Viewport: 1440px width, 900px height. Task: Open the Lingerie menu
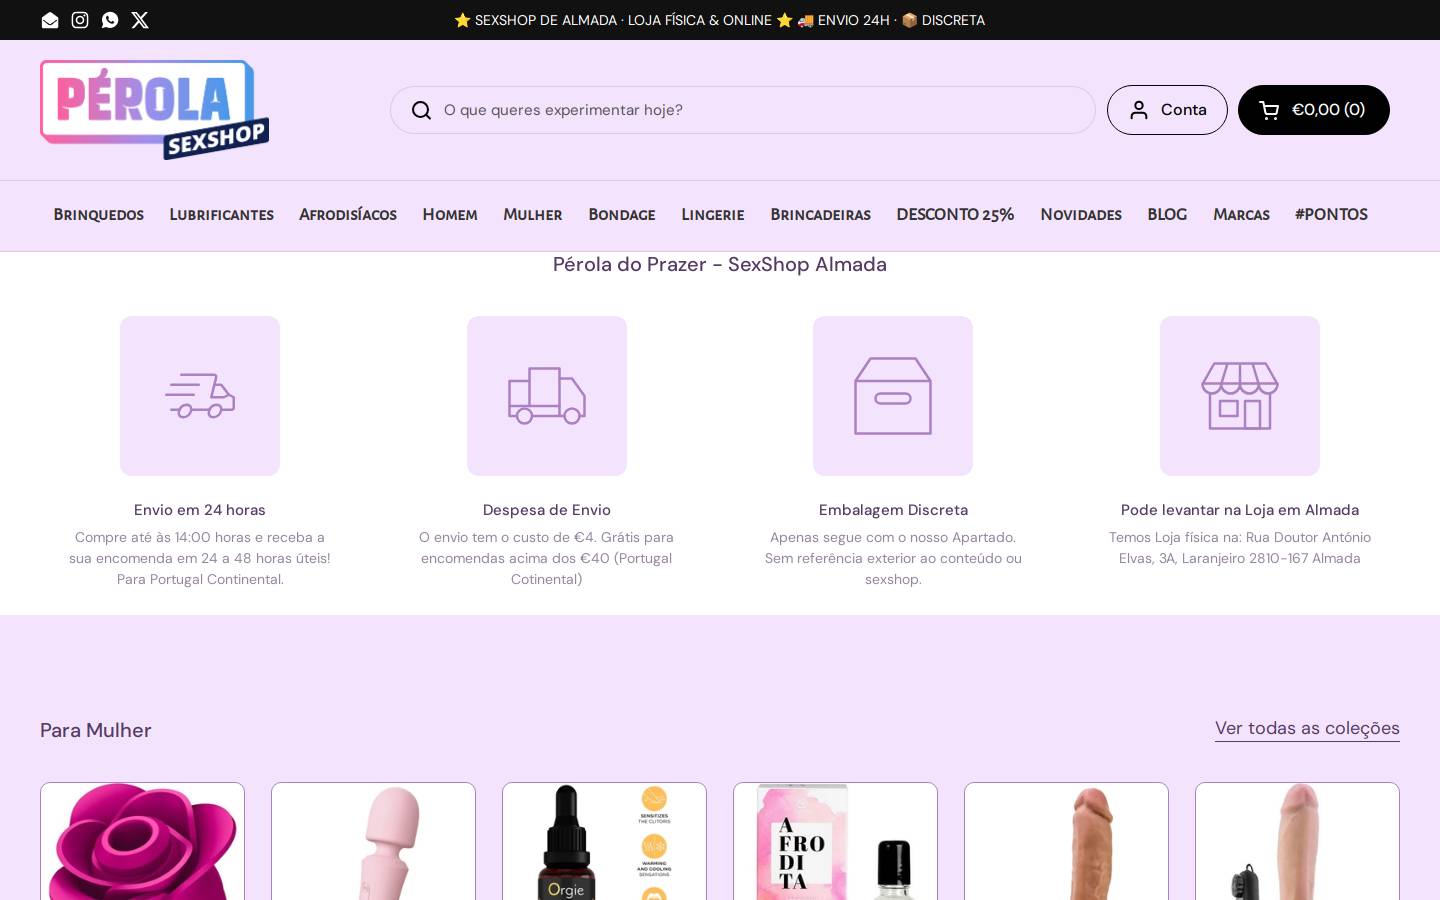713,215
